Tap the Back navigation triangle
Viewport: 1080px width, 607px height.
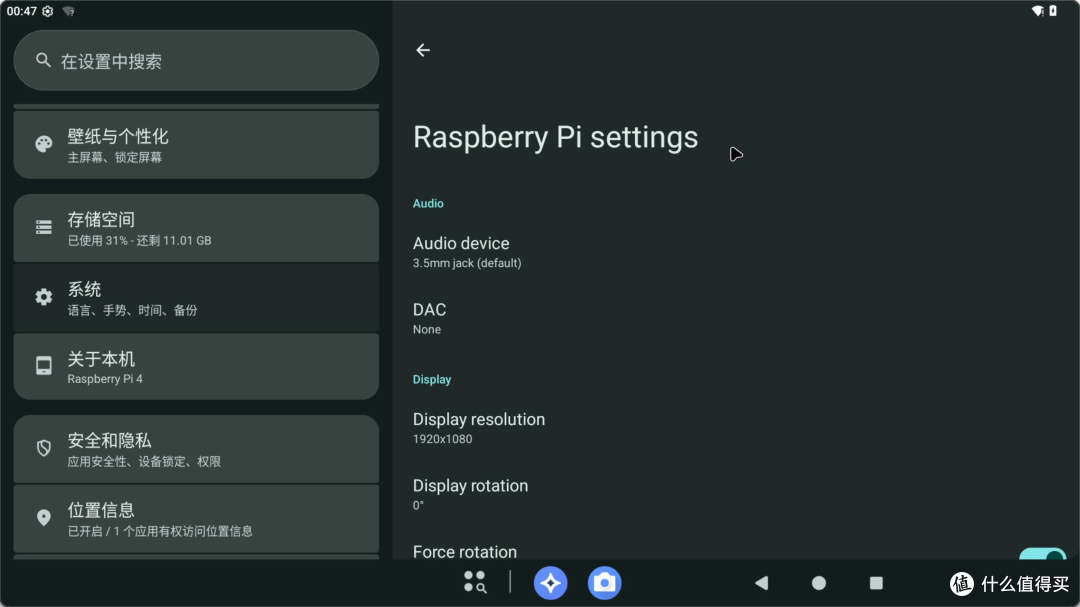pyautogui.click(x=761, y=583)
